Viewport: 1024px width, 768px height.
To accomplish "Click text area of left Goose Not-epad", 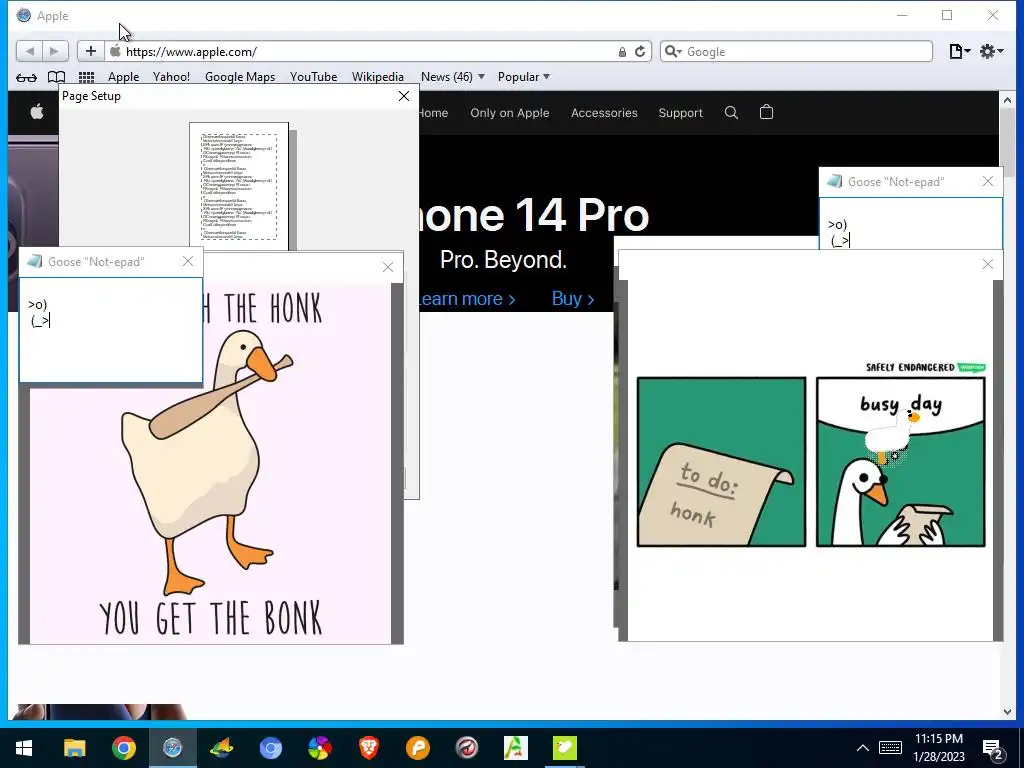I will 111,330.
